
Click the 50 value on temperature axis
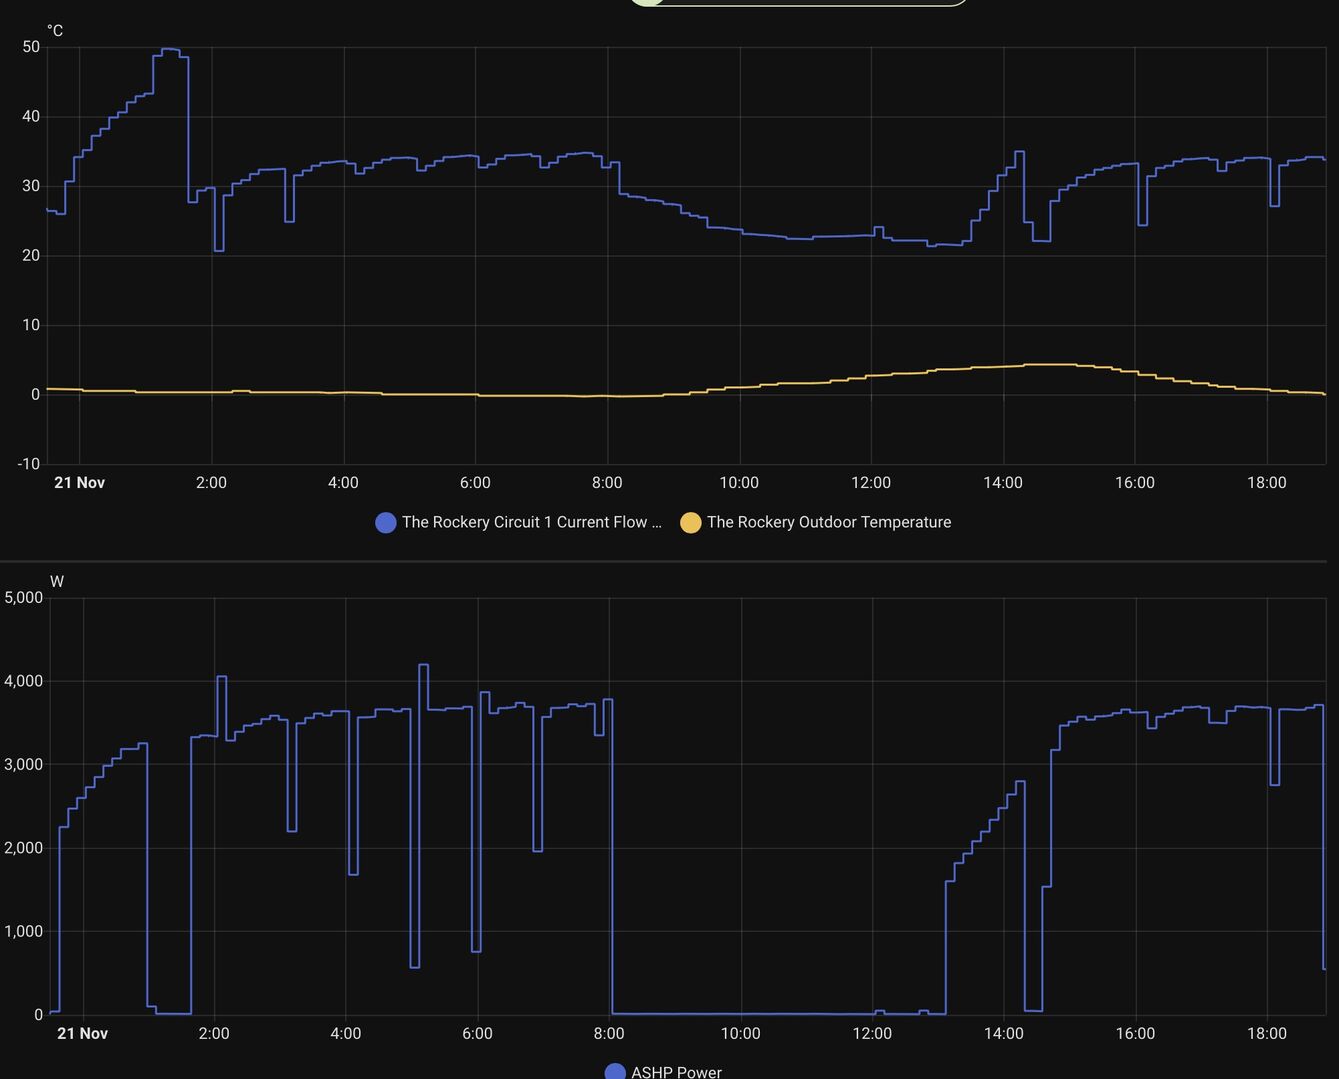point(30,47)
